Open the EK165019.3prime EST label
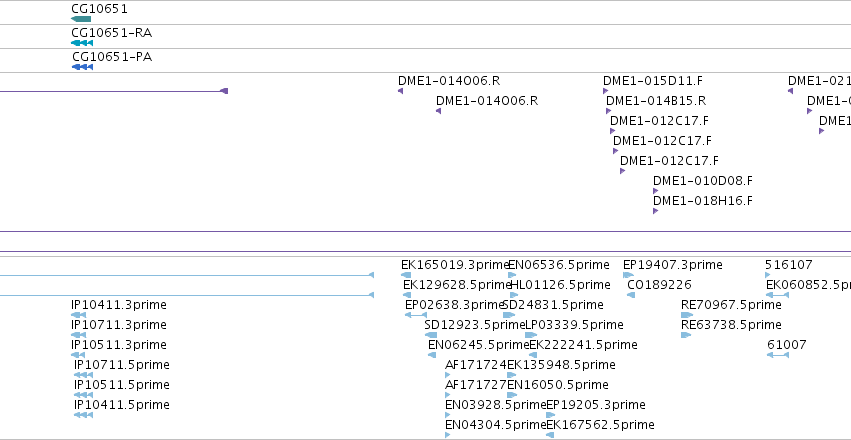Image resolution: width=851 pixels, height=440 pixels. coord(455,265)
